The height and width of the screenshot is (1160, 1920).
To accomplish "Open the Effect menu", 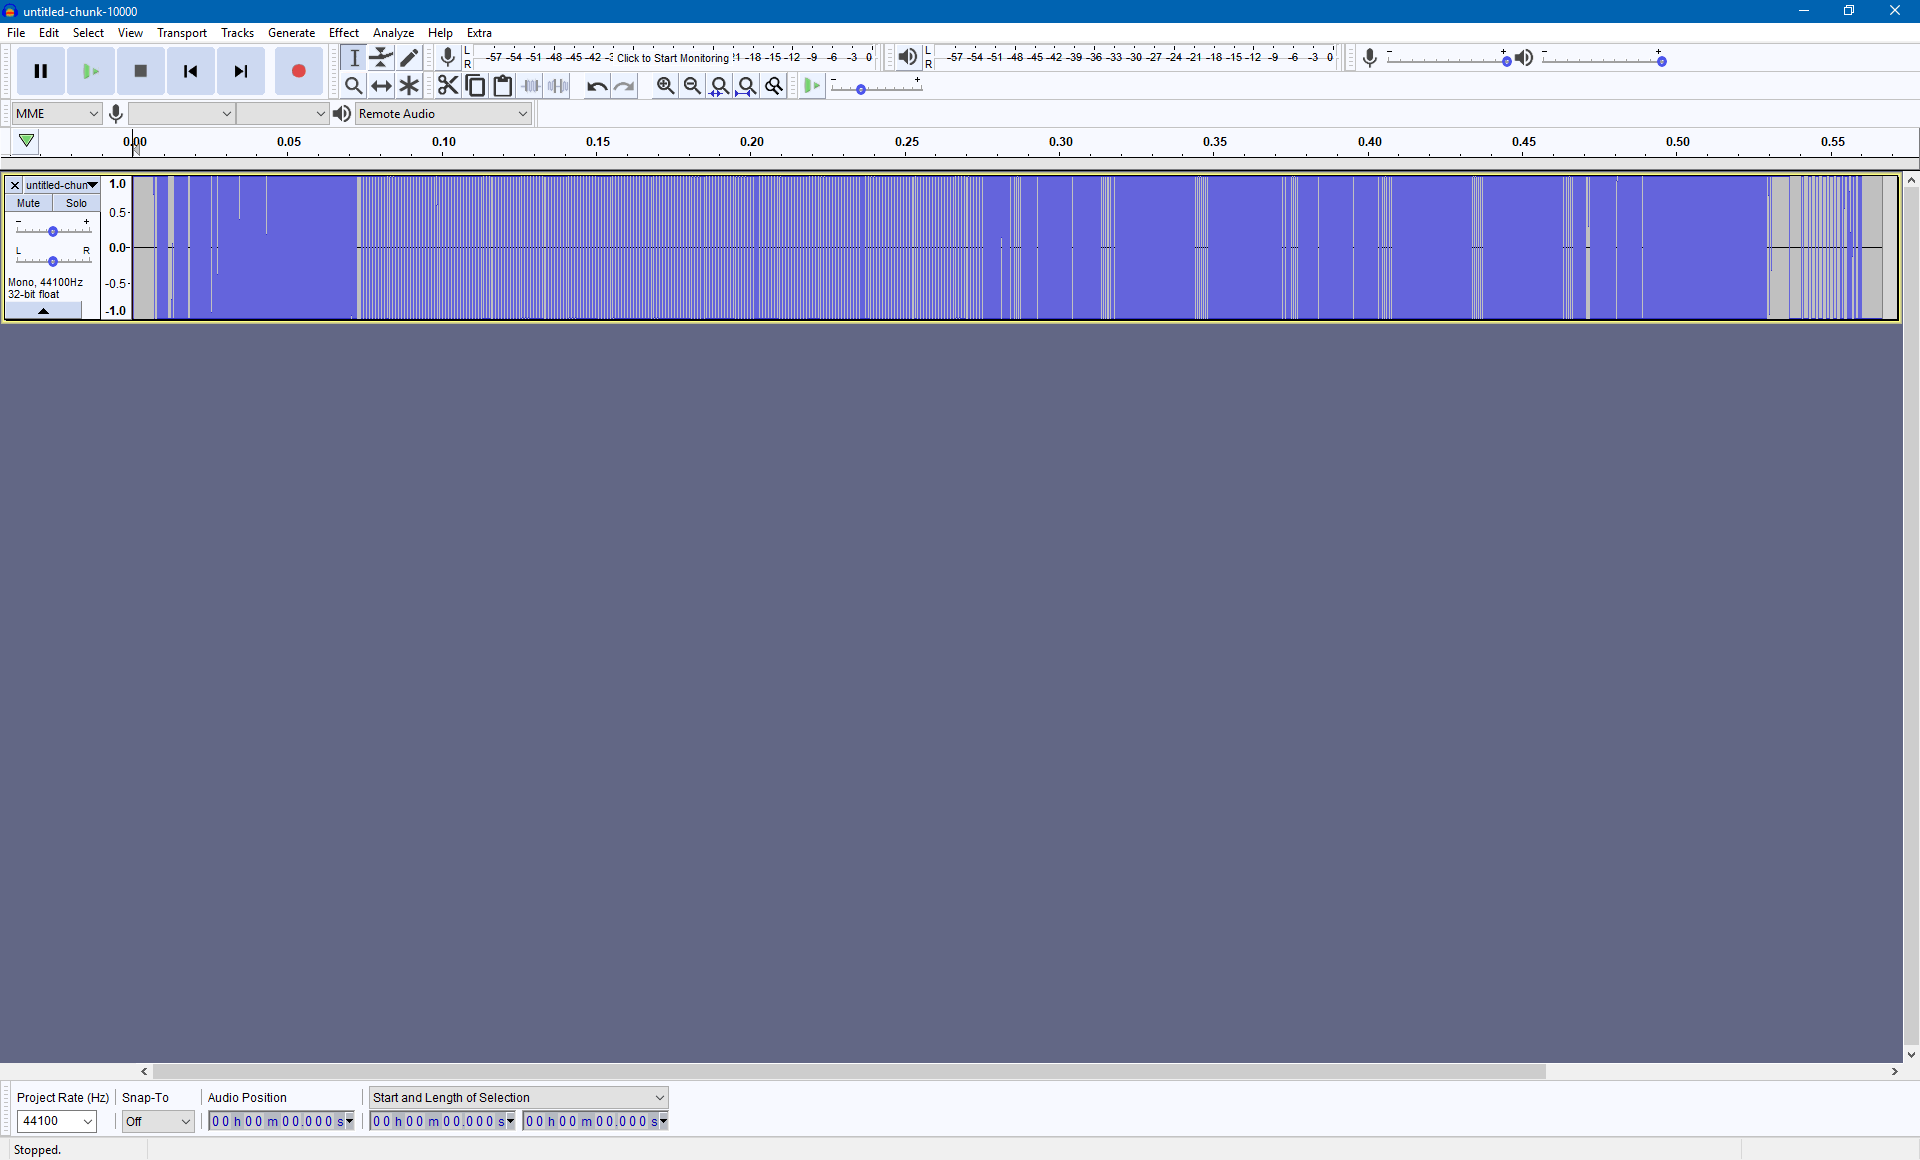I will pyautogui.click(x=343, y=33).
